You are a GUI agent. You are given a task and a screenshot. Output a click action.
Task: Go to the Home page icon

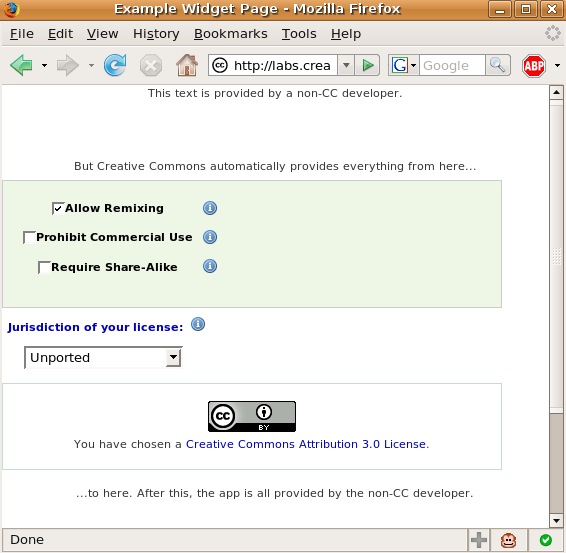[187, 65]
